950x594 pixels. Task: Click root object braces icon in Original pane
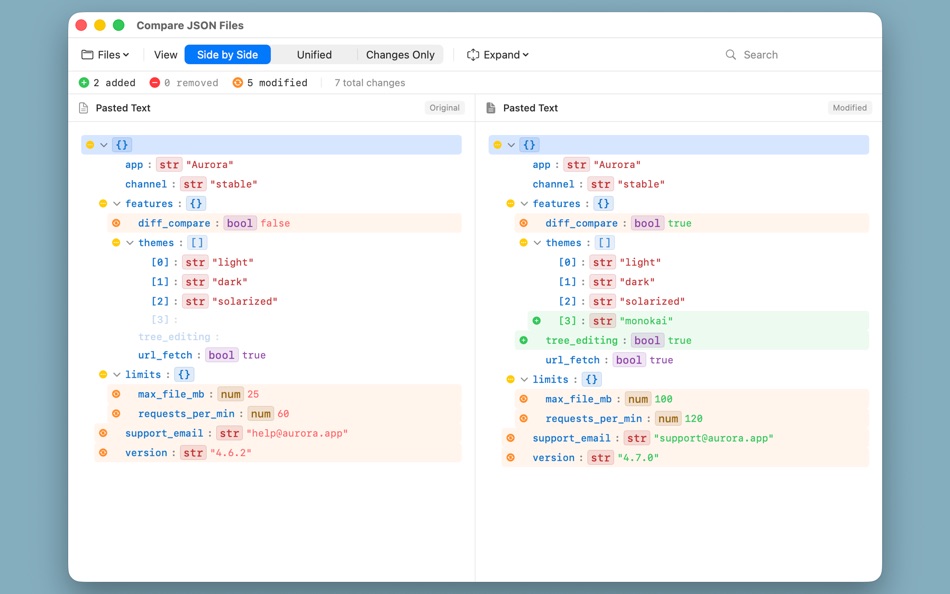122,145
